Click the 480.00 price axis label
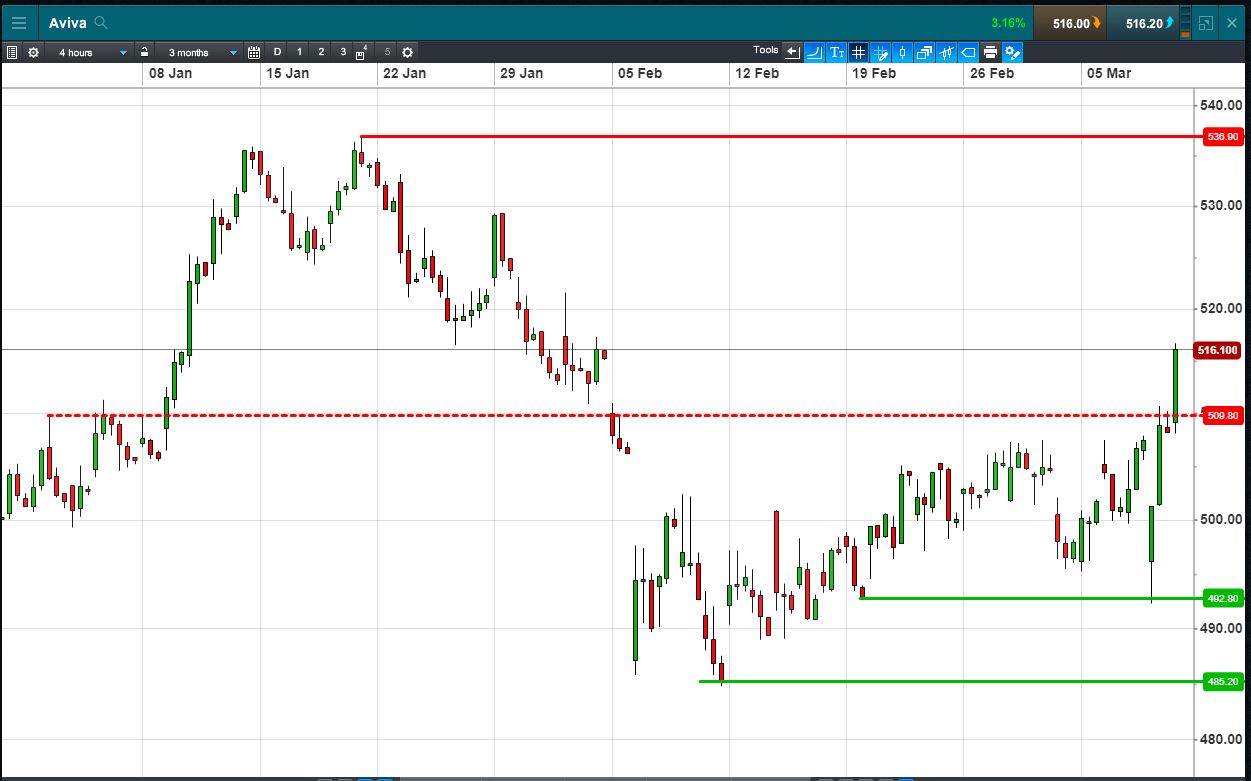 [x=1221, y=739]
